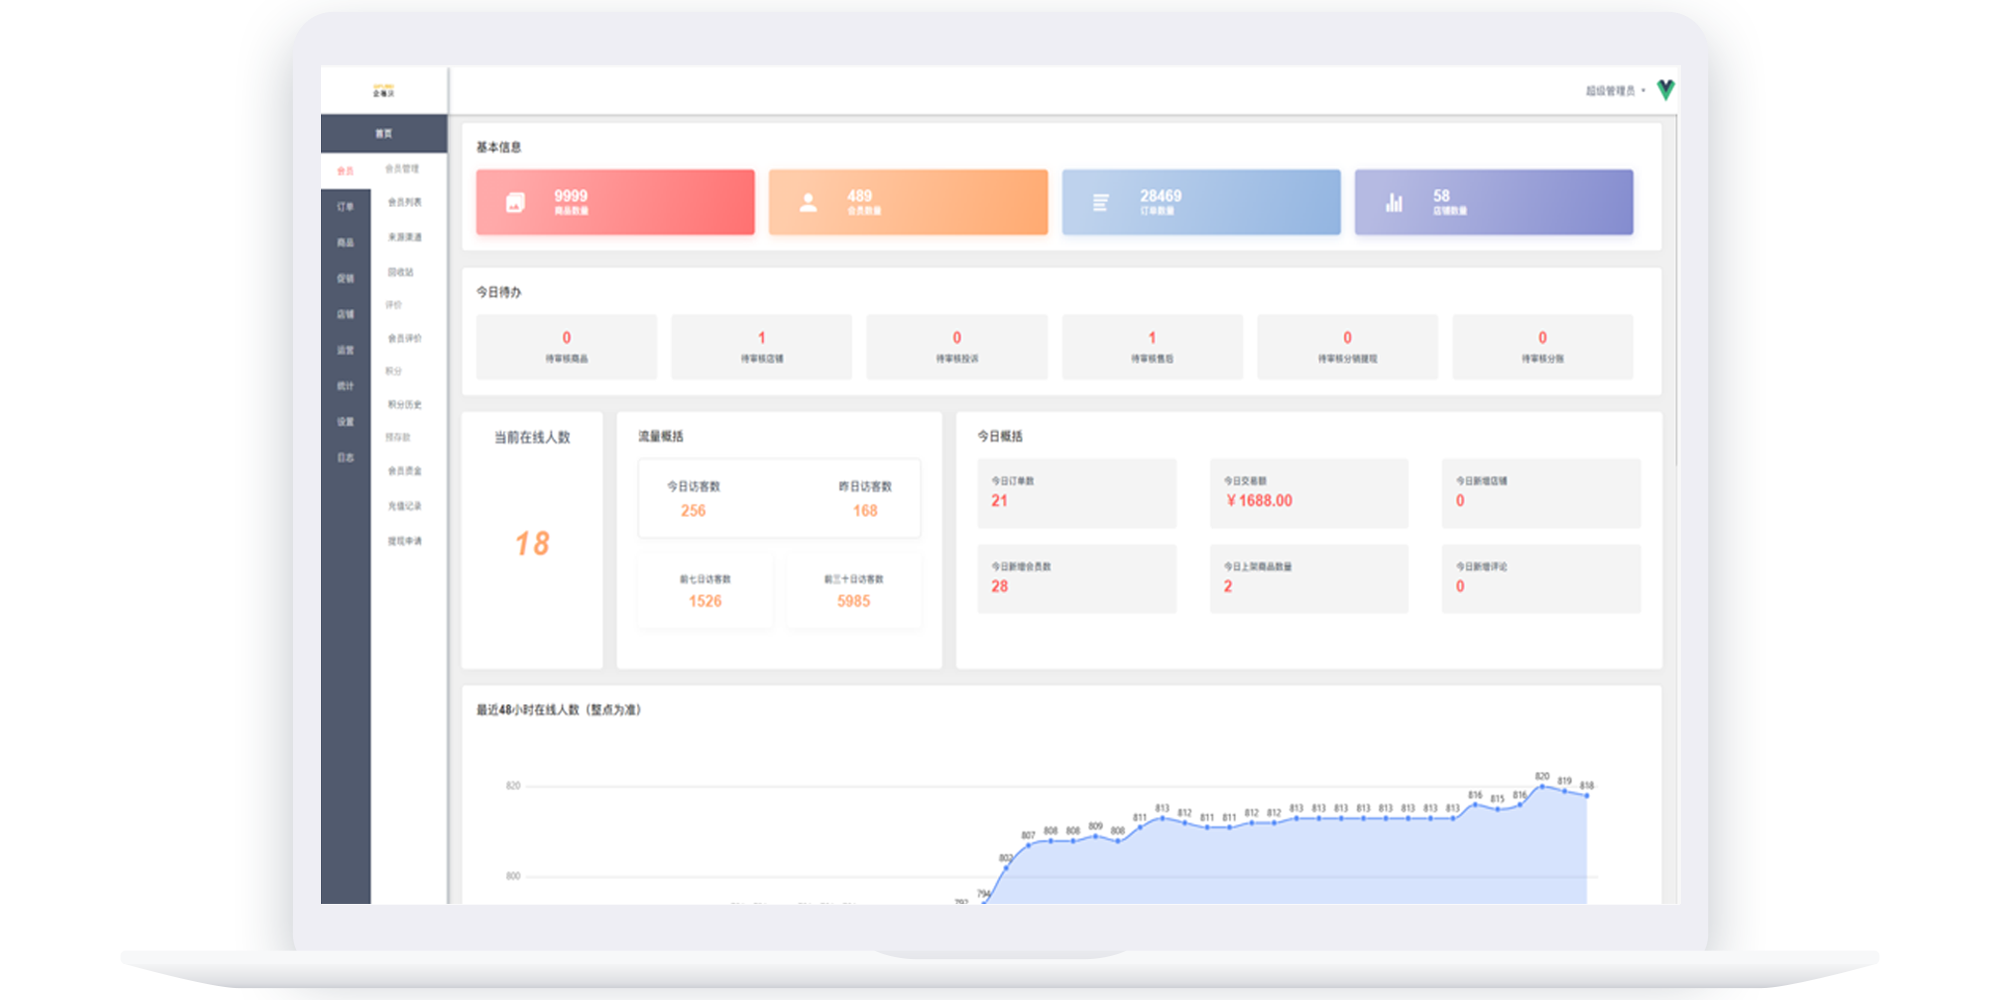Click the bar chart icon on the 58 card
Image resolution: width=2000 pixels, height=1000 pixels.
click(x=1394, y=203)
